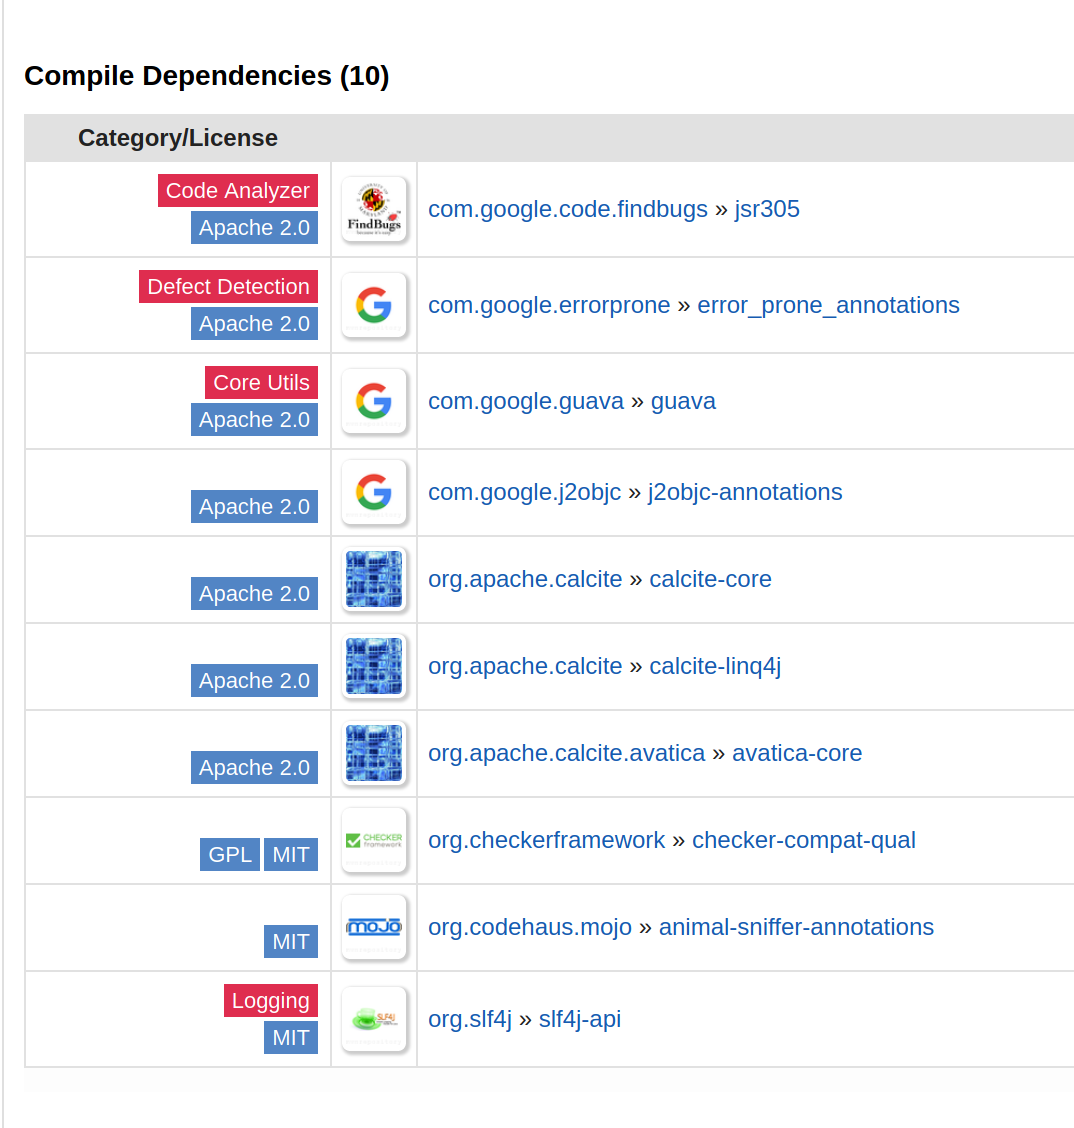Click Apache 2.0 license in guava row
Viewport: 1074px width, 1128px height.
pos(255,419)
